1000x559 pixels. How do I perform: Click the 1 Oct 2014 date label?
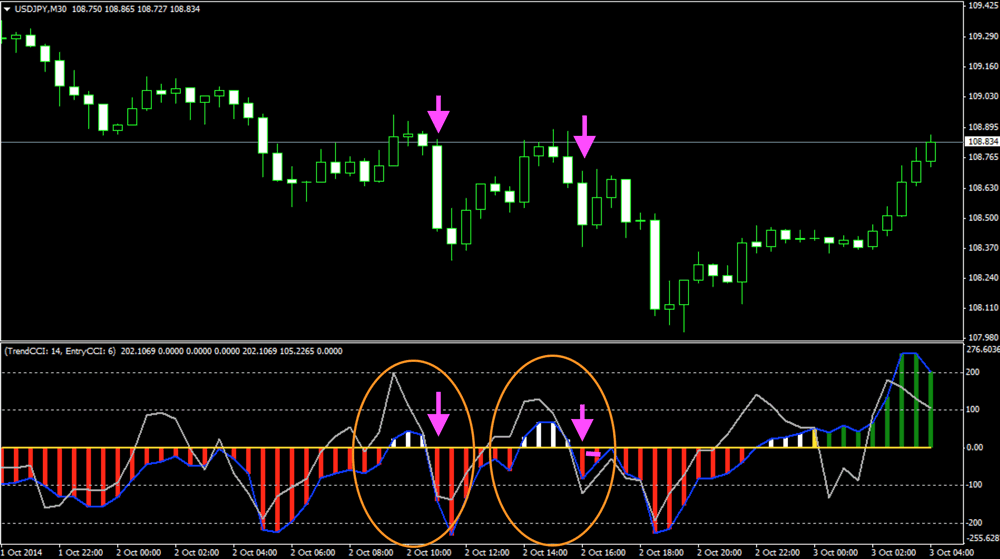[22, 553]
